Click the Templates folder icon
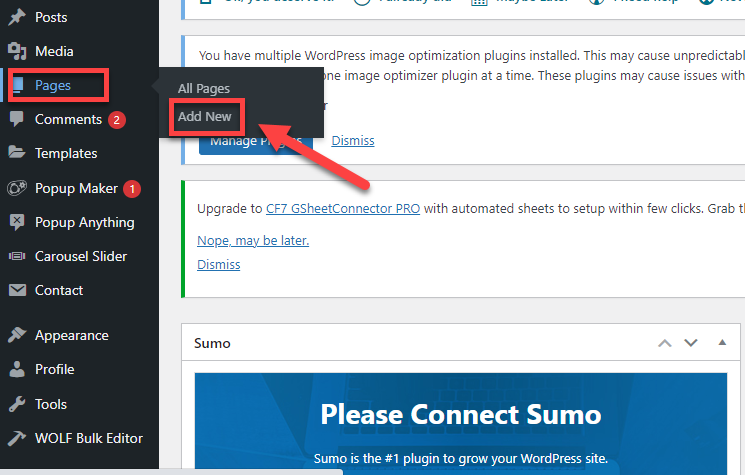The height and width of the screenshot is (475, 745). (x=17, y=153)
